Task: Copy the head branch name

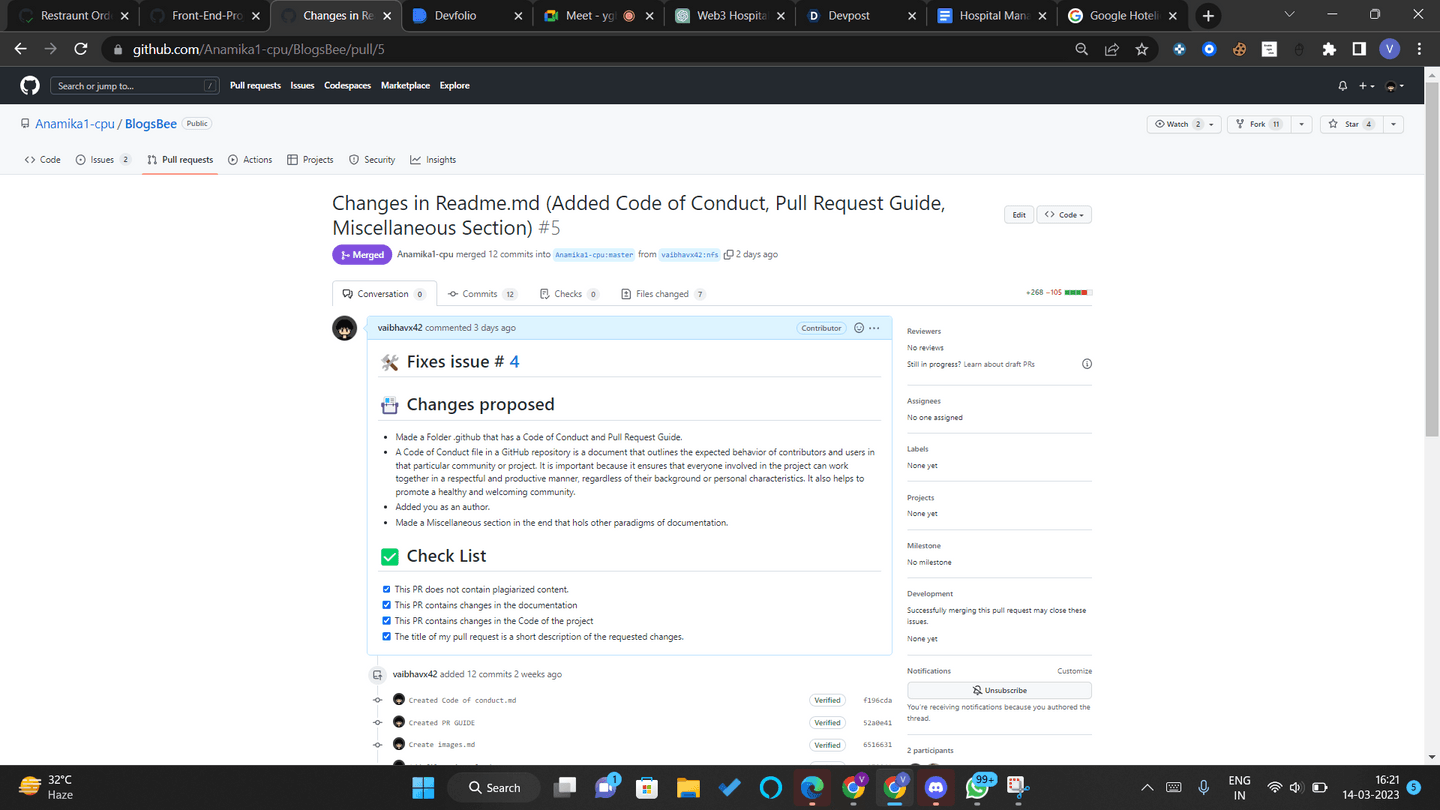Action: click(728, 255)
